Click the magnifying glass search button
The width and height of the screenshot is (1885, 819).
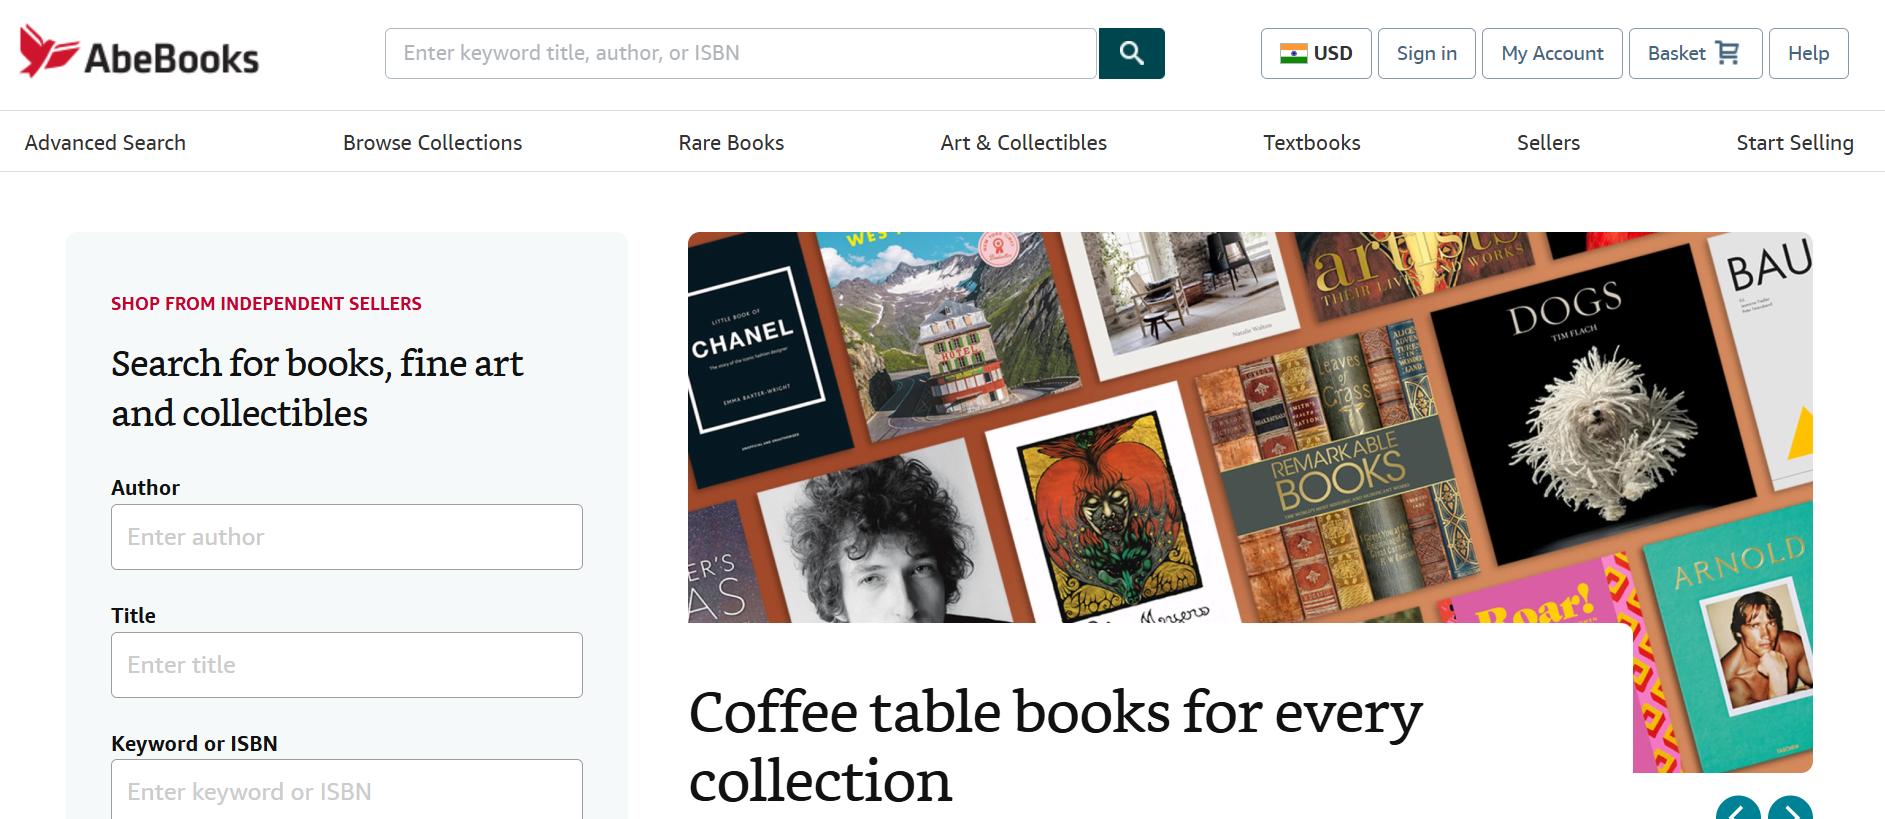[1131, 53]
